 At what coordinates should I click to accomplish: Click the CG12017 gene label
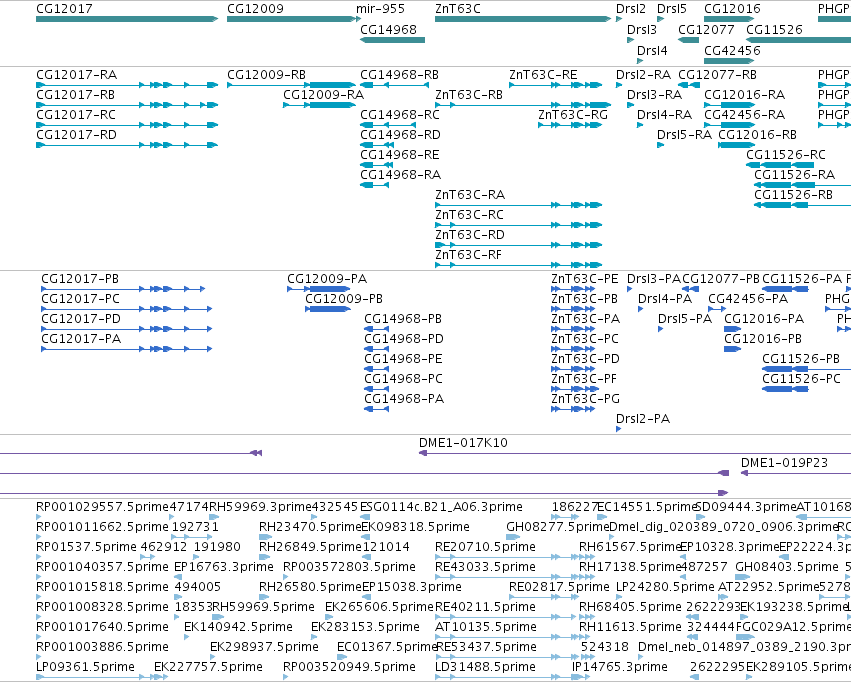64,9
